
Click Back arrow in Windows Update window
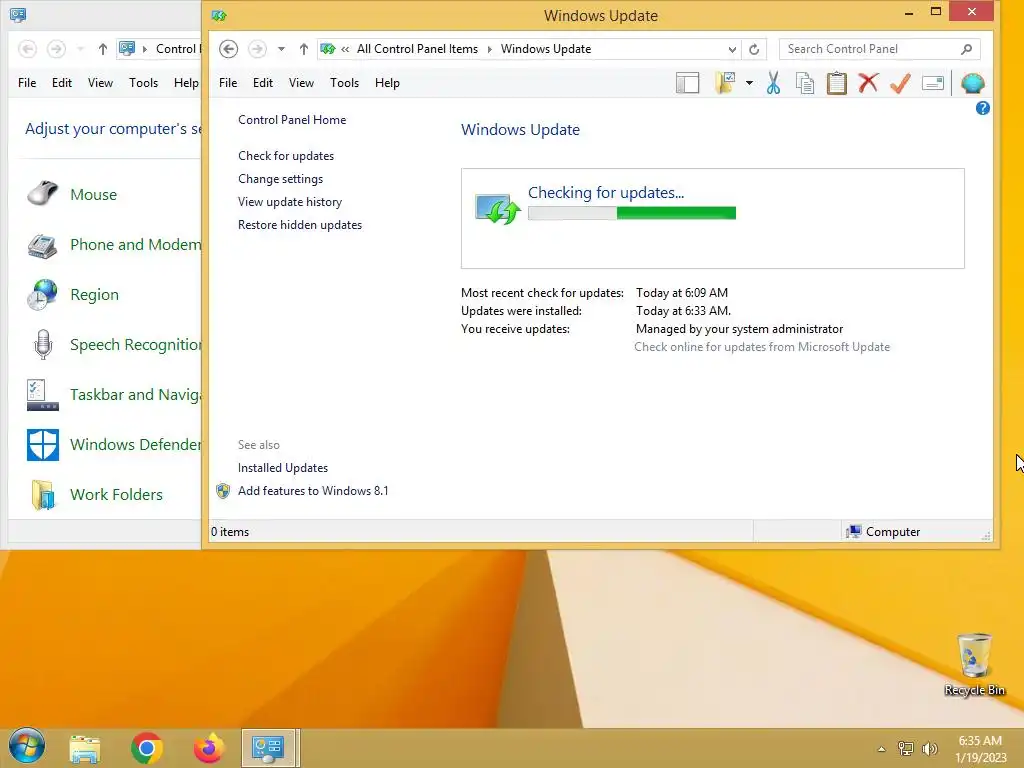point(228,49)
